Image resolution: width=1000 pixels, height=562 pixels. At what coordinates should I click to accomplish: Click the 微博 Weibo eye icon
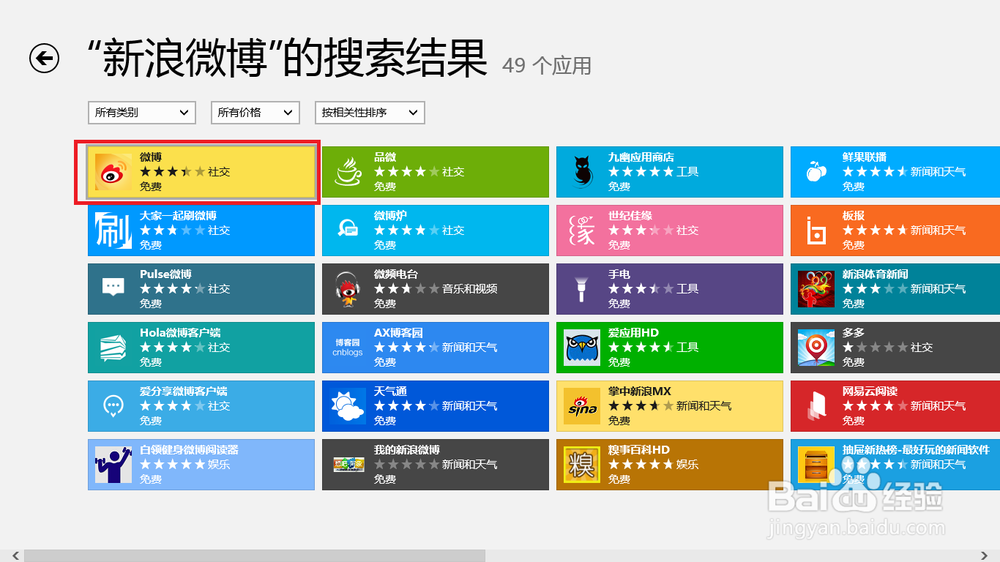click(113, 172)
